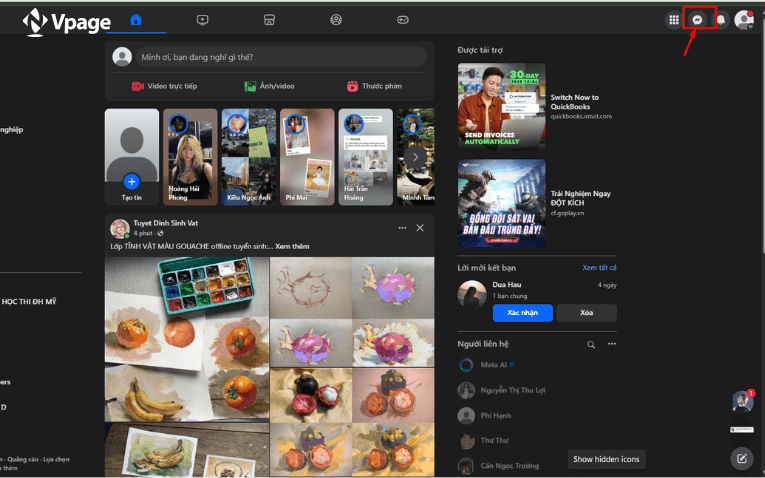Viewport: 765px width, 478px height.
Task: Open Trải Nghiệm Ngay ĐỘT KÍCH link
Action: pyautogui.click(x=581, y=198)
